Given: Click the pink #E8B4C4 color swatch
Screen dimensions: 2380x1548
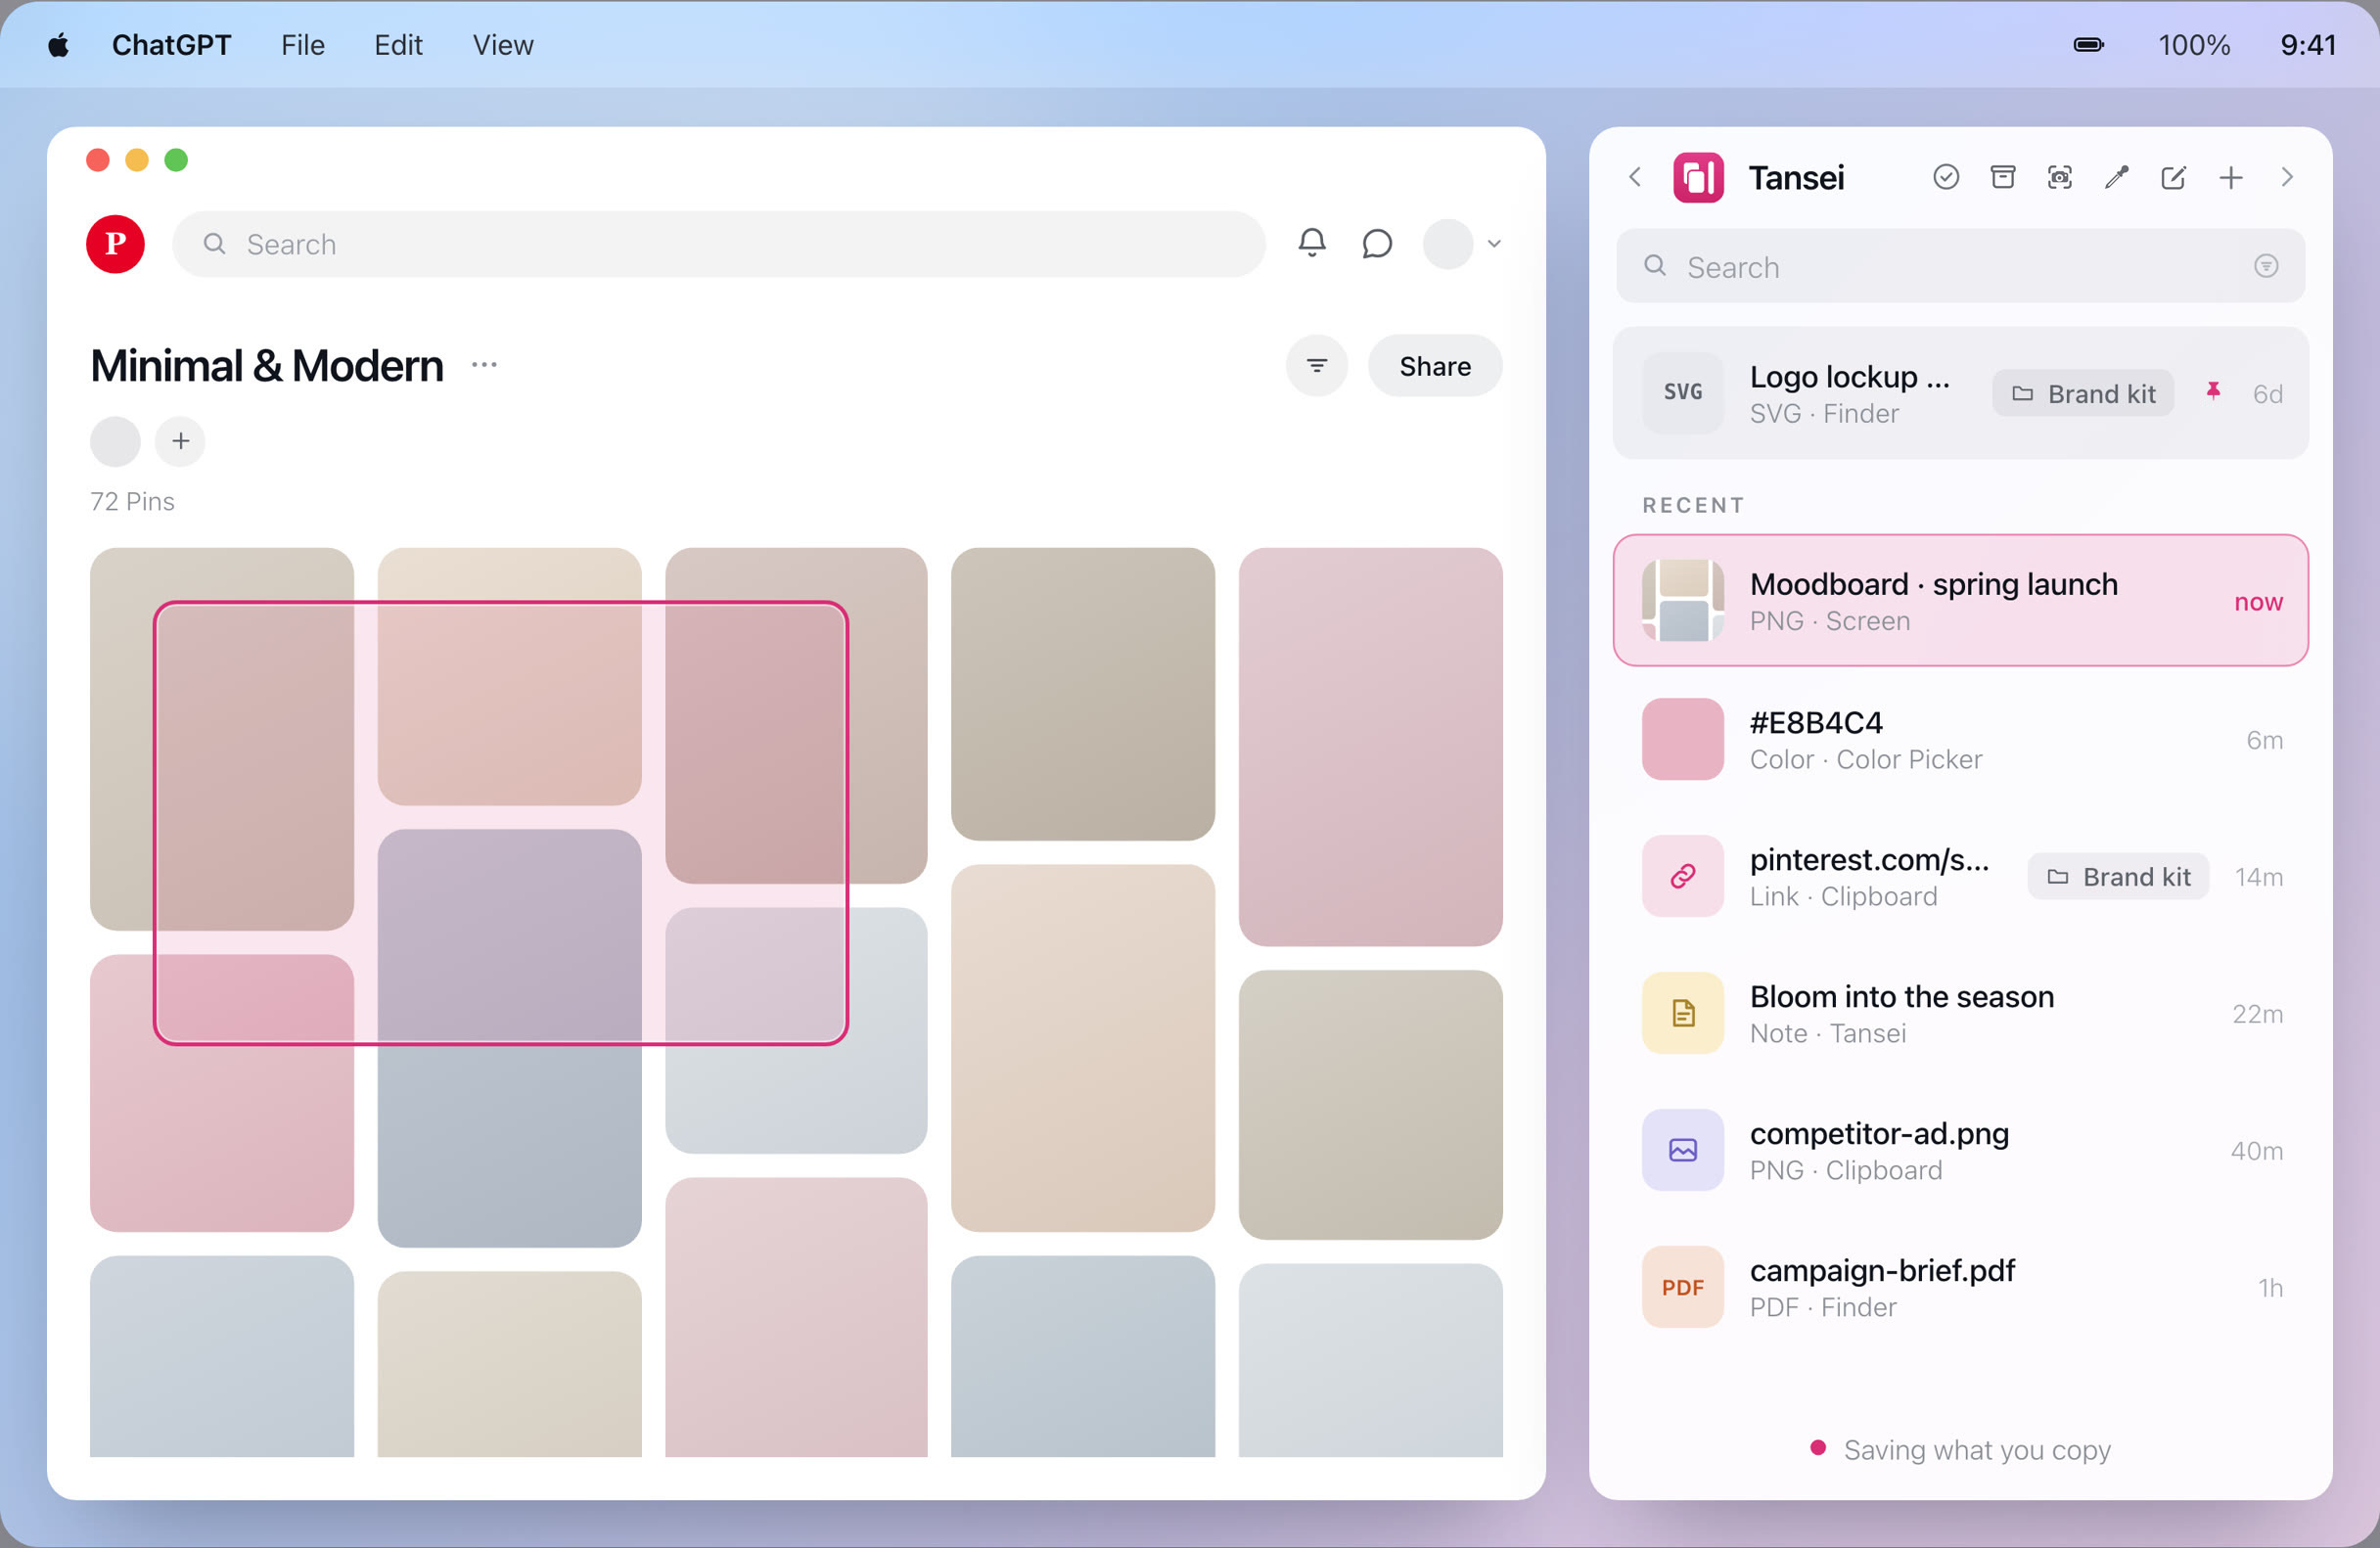Looking at the screenshot, I should pos(1682,739).
